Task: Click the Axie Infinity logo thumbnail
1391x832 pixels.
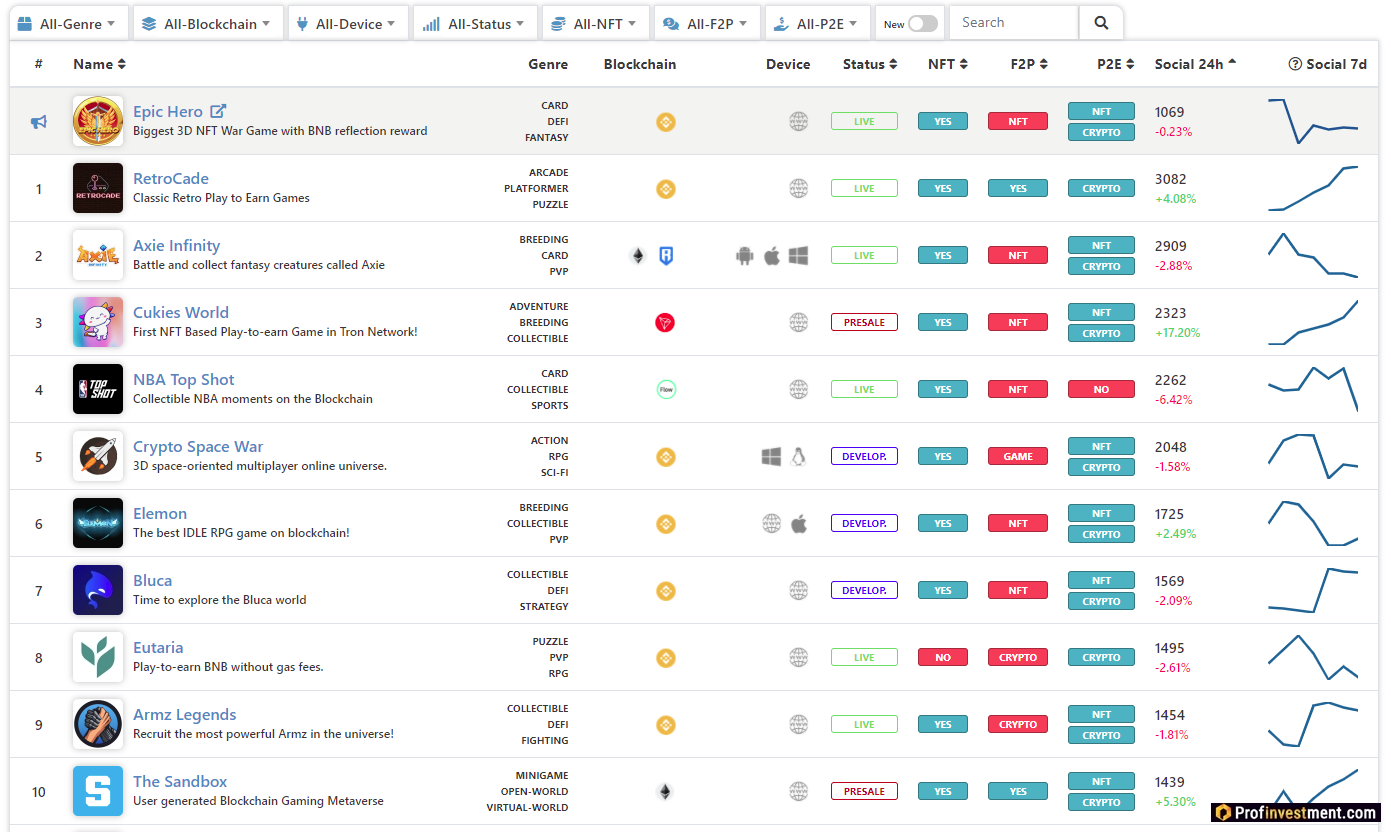Action: [98, 255]
